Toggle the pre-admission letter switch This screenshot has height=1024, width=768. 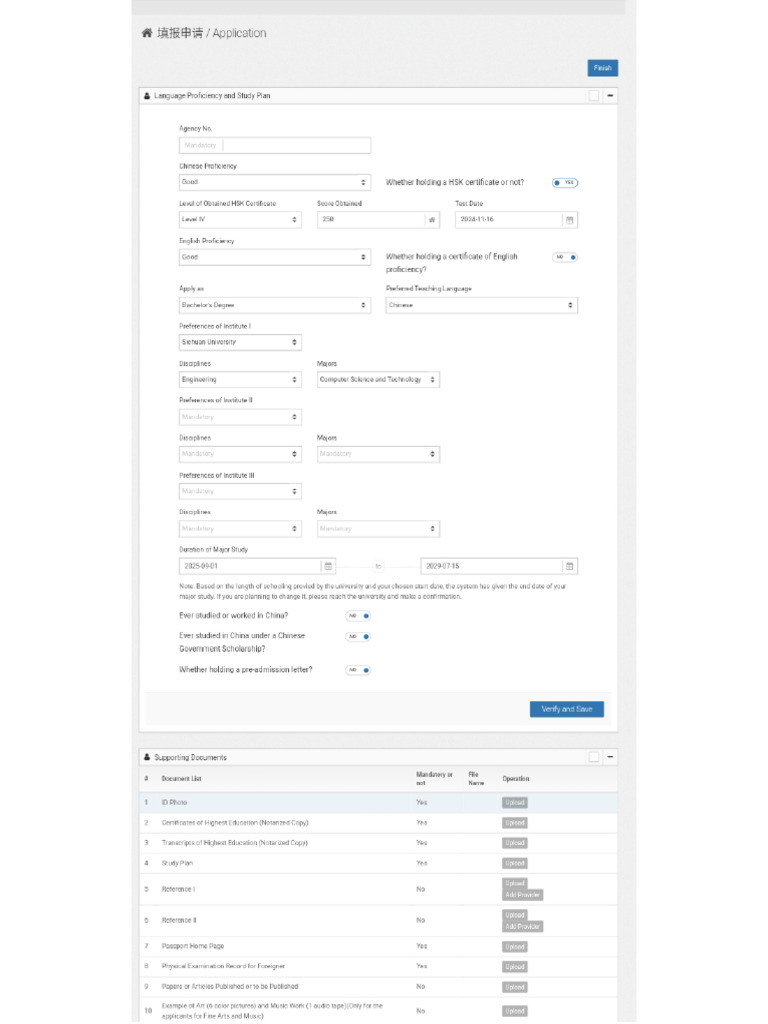(358, 670)
